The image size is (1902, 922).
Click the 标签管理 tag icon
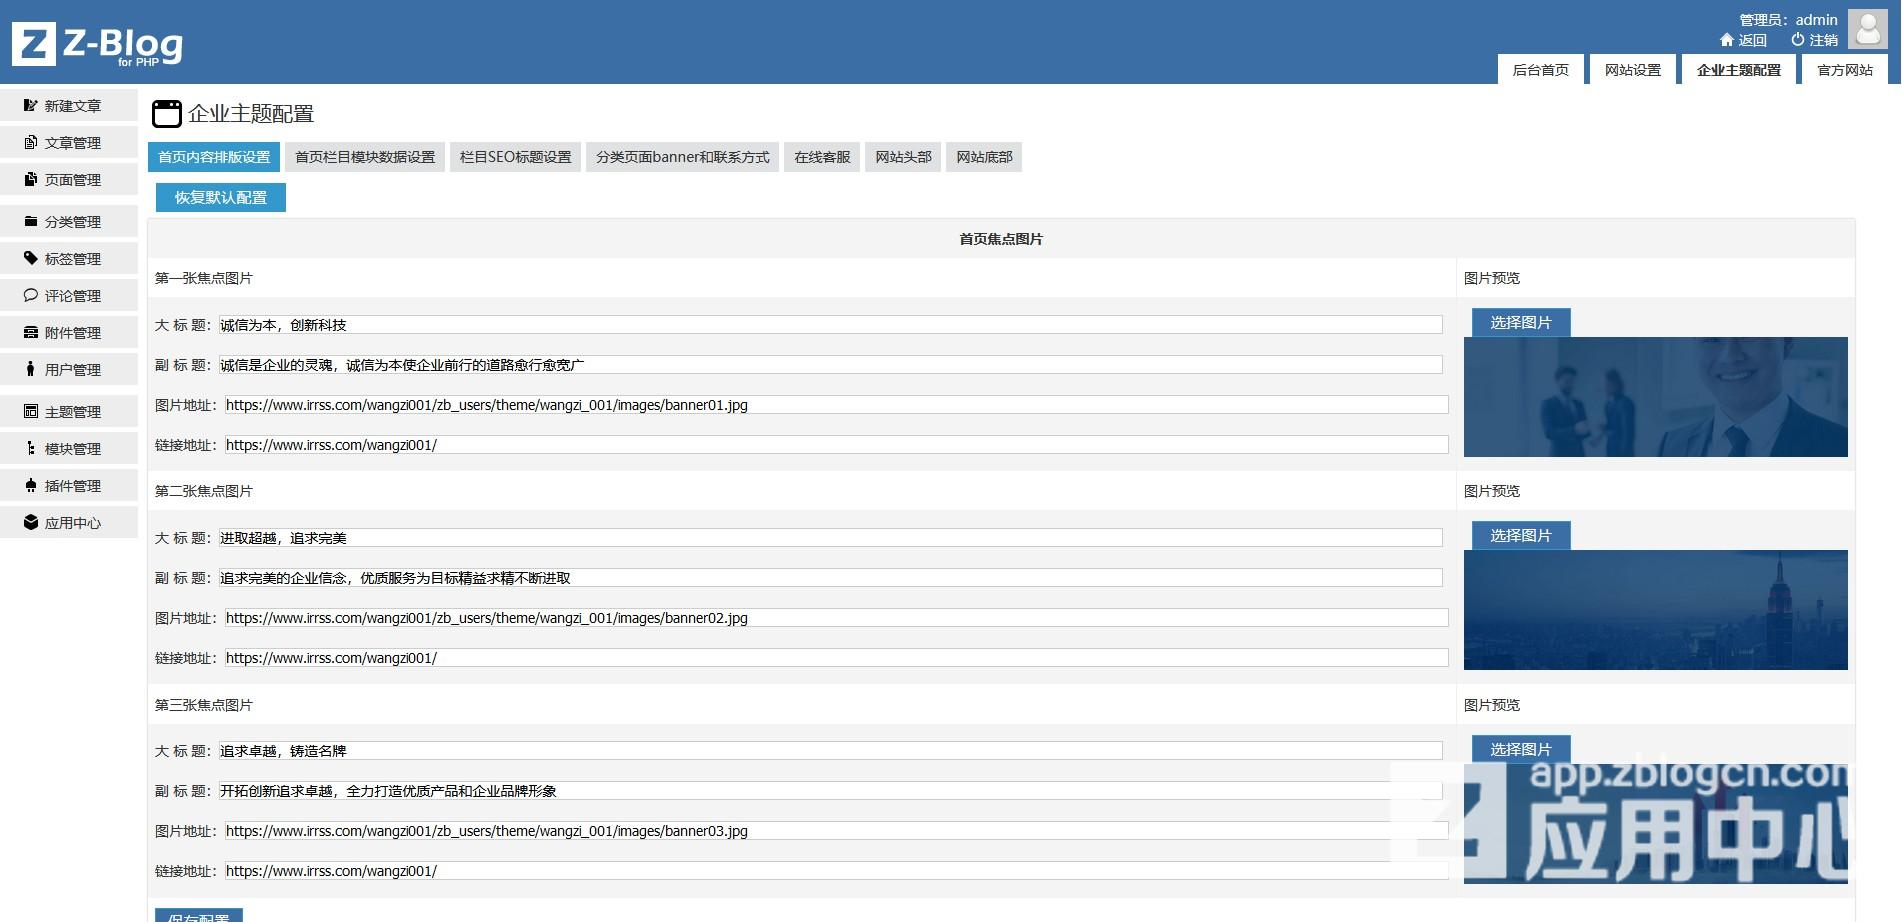tap(31, 258)
